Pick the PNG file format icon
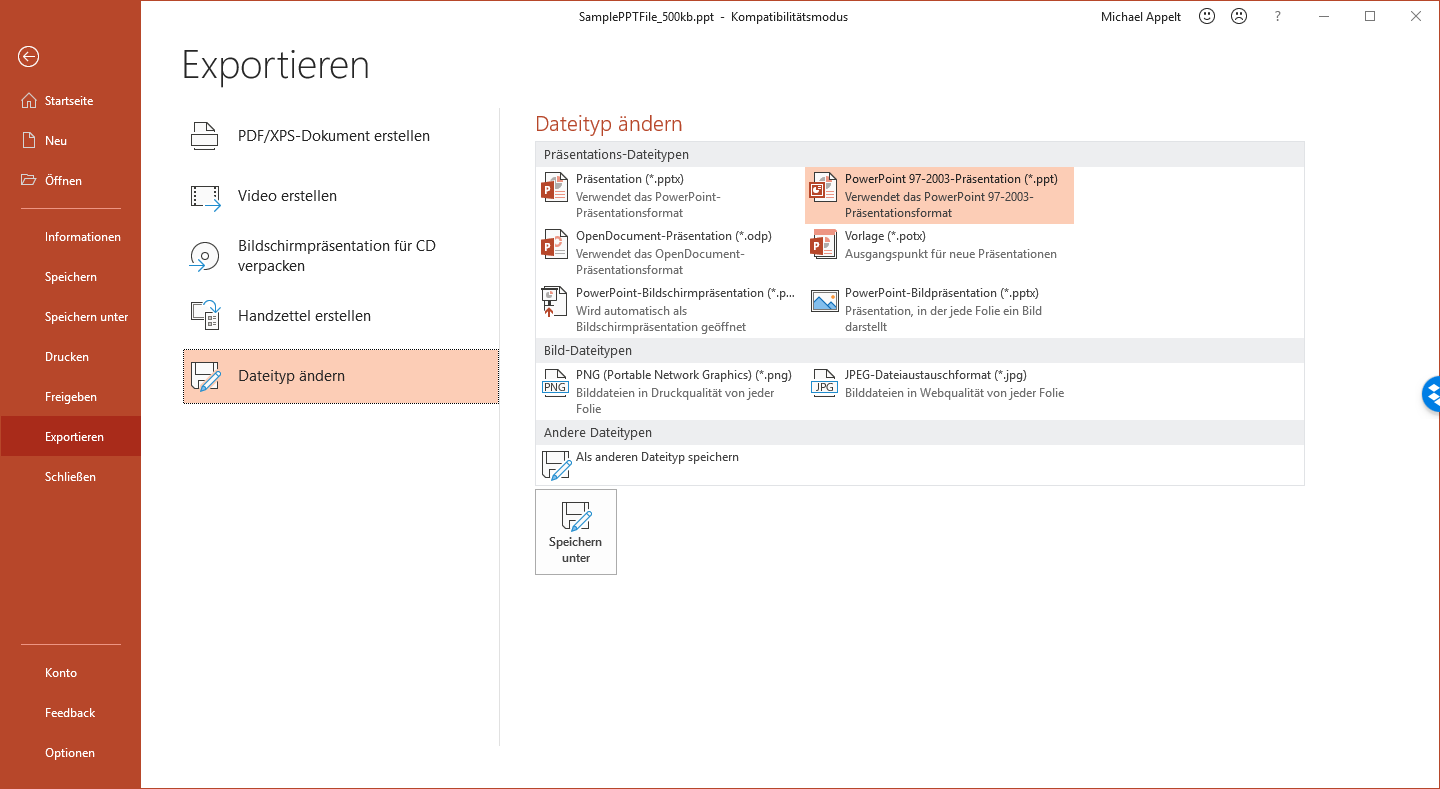1440x789 pixels. coord(555,383)
